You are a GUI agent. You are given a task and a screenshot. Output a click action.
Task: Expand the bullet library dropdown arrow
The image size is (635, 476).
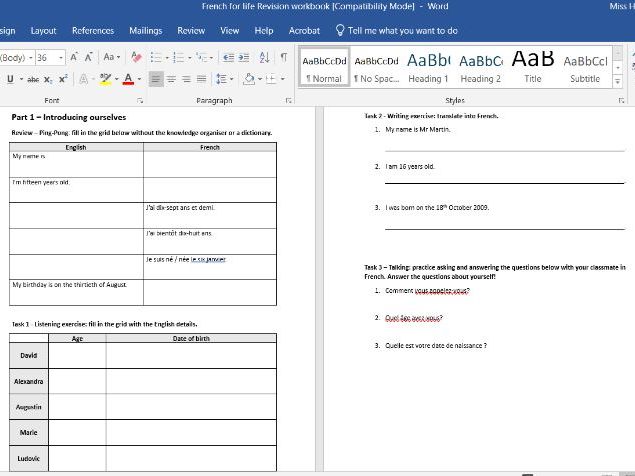pyautogui.click(x=167, y=58)
